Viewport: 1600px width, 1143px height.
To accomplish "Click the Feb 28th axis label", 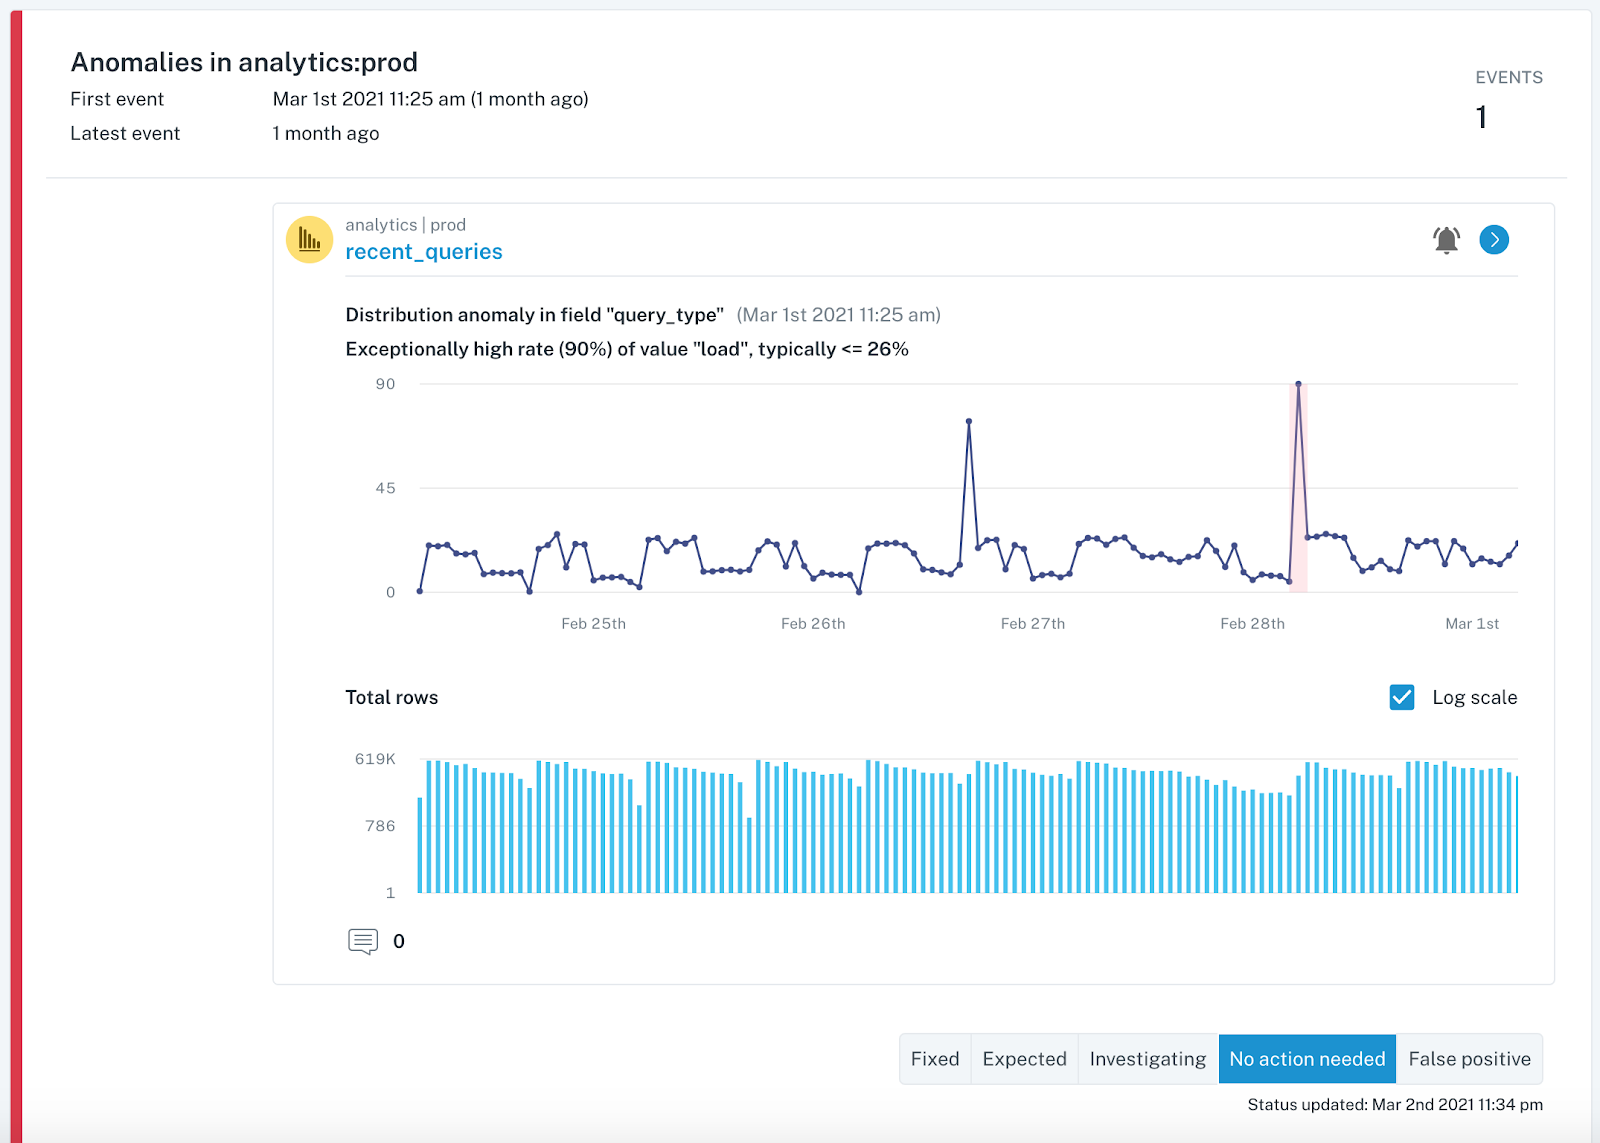I will pyautogui.click(x=1252, y=623).
